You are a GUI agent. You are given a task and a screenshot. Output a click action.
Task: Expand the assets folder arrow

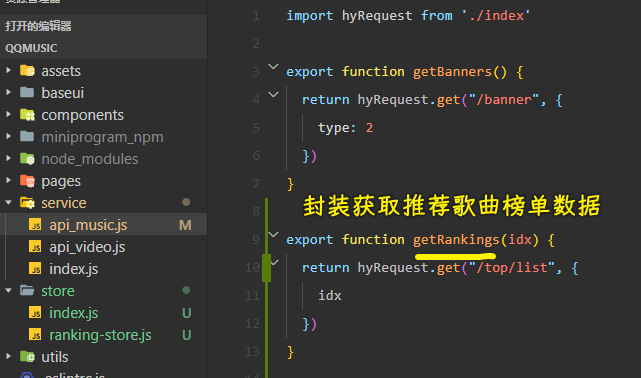click(x=8, y=70)
